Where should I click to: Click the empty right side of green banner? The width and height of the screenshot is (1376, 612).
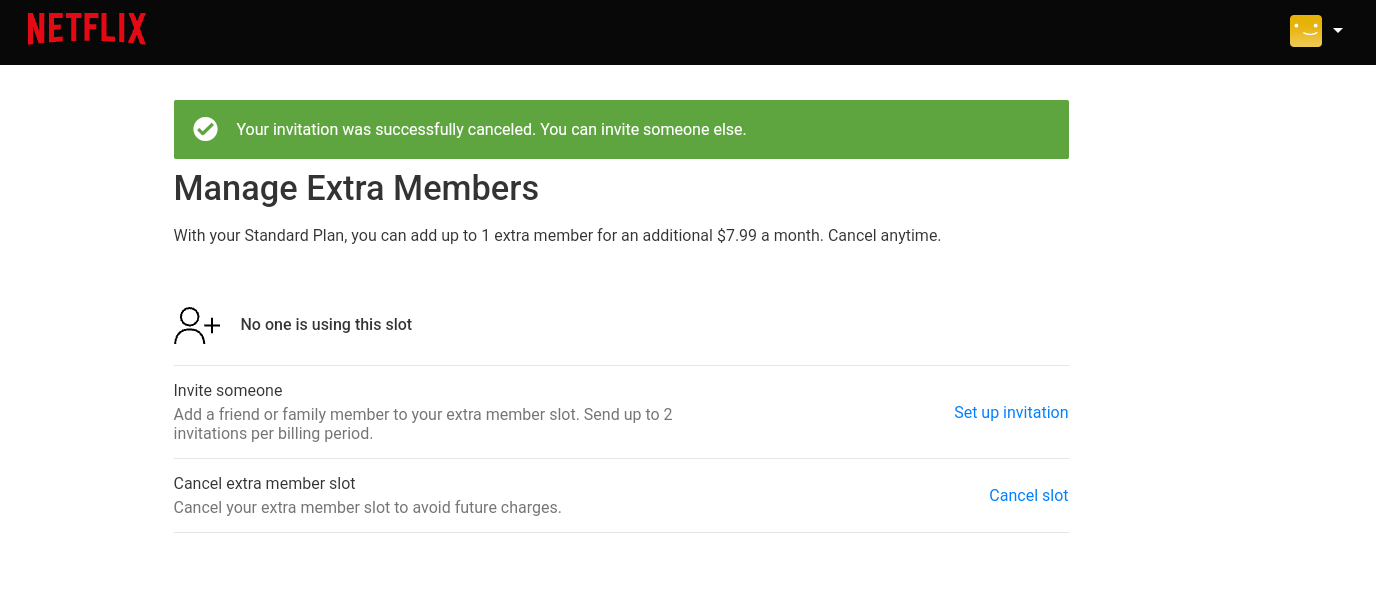tap(920, 129)
